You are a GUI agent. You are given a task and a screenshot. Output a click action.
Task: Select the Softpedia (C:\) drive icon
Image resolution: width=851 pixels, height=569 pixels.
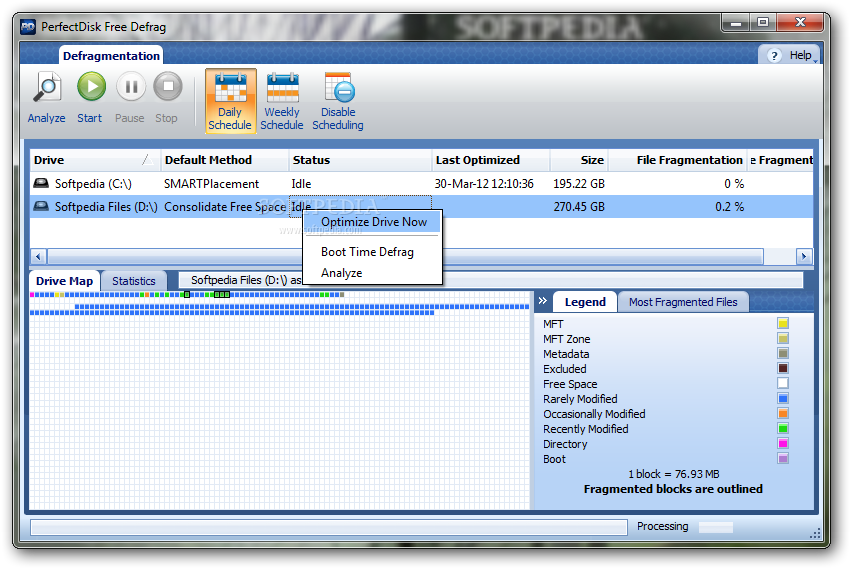click(x=41, y=183)
